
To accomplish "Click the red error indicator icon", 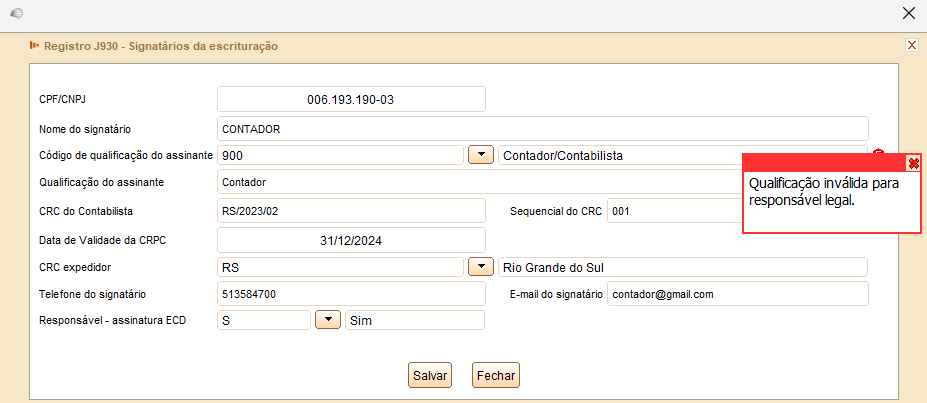I will [878, 152].
